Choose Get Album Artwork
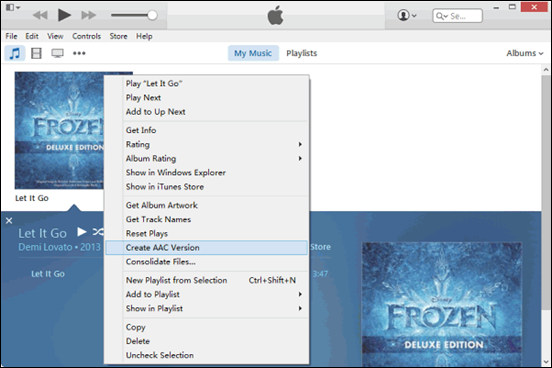552x368 pixels. (207, 205)
